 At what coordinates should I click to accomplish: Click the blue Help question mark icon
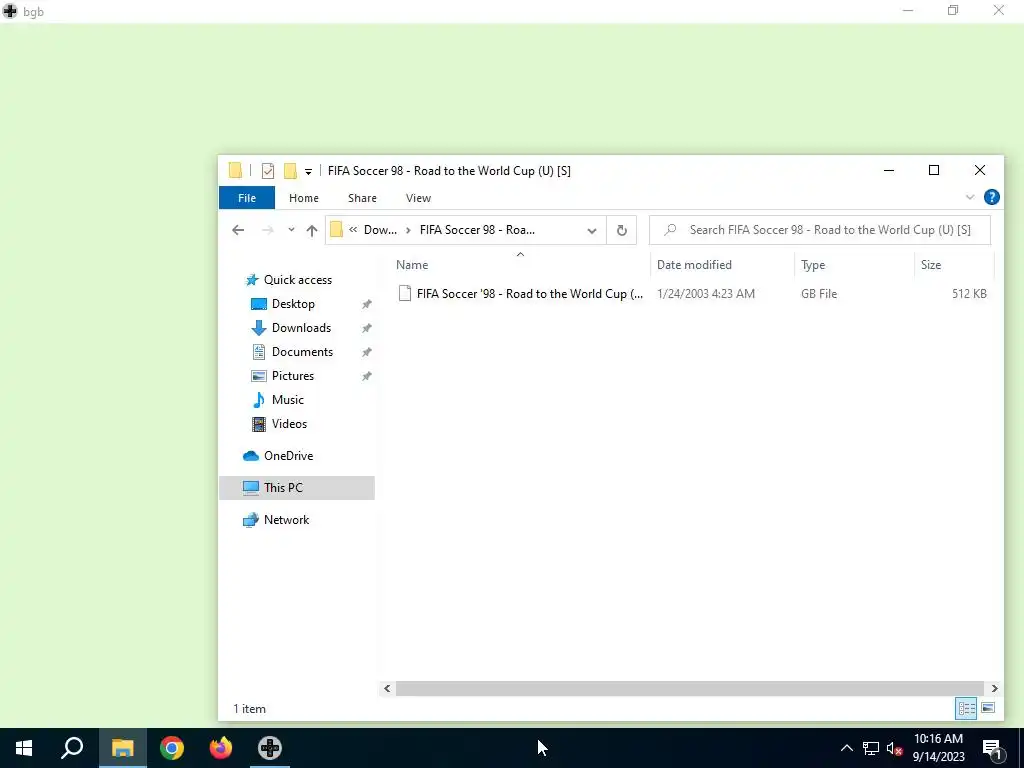(991, 197)
